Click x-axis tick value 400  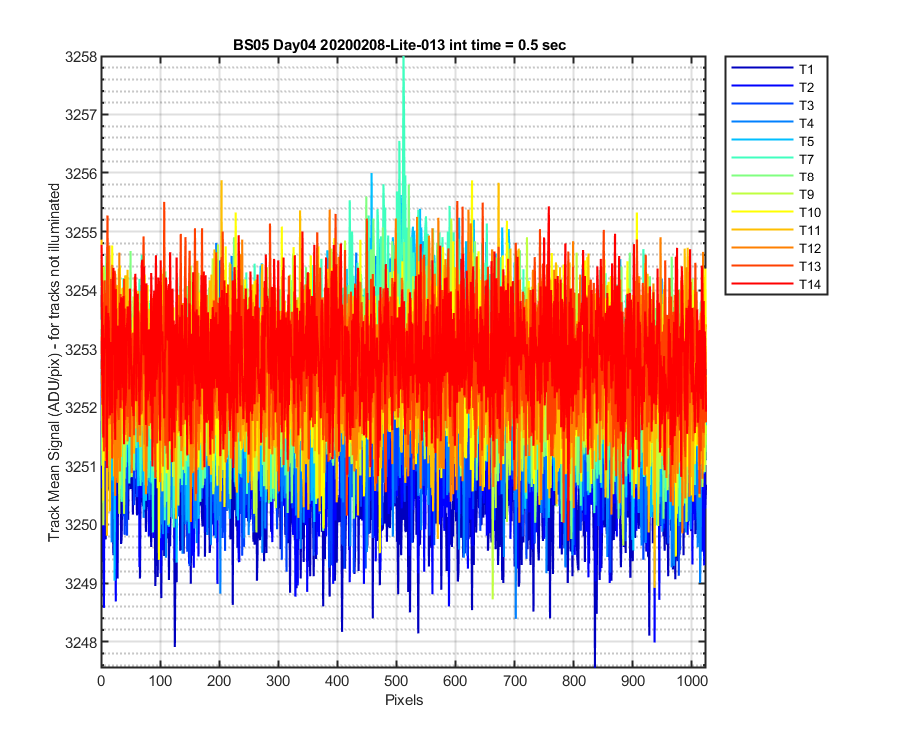pos(337,681)
